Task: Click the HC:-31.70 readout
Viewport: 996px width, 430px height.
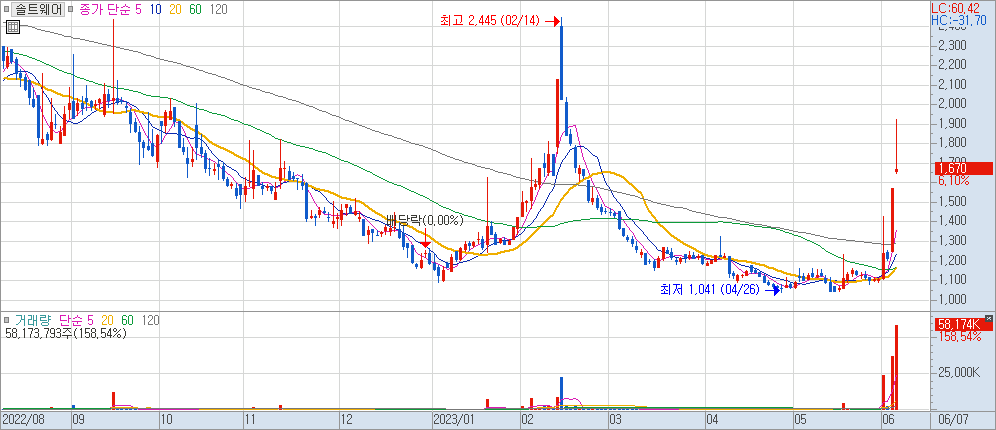Action: pos(959,20)
